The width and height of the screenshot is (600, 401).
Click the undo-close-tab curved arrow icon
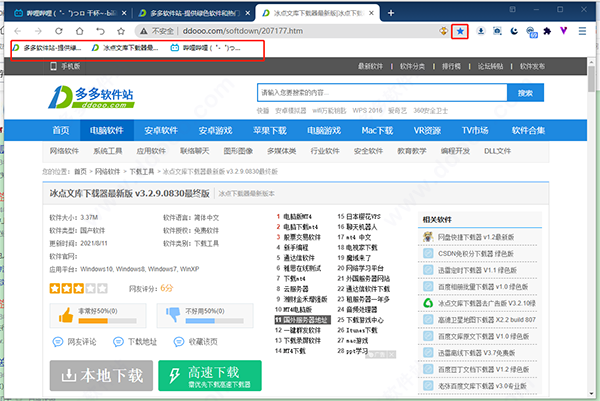(100, 31)
